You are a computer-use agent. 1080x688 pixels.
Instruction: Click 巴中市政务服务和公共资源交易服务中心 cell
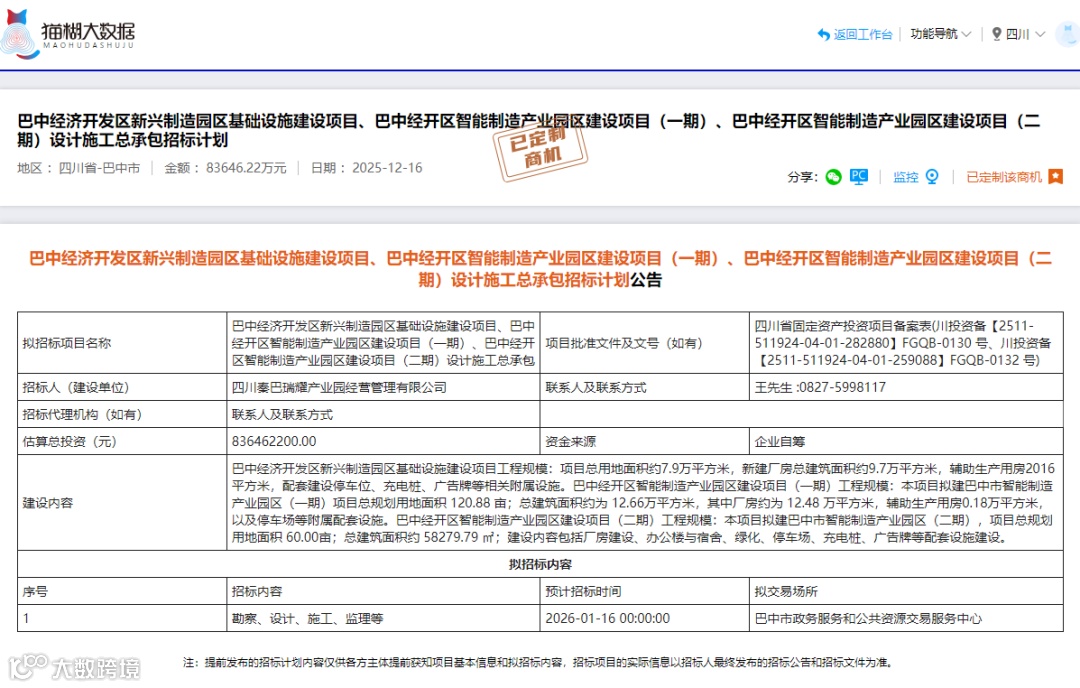(x=906, y=618)
